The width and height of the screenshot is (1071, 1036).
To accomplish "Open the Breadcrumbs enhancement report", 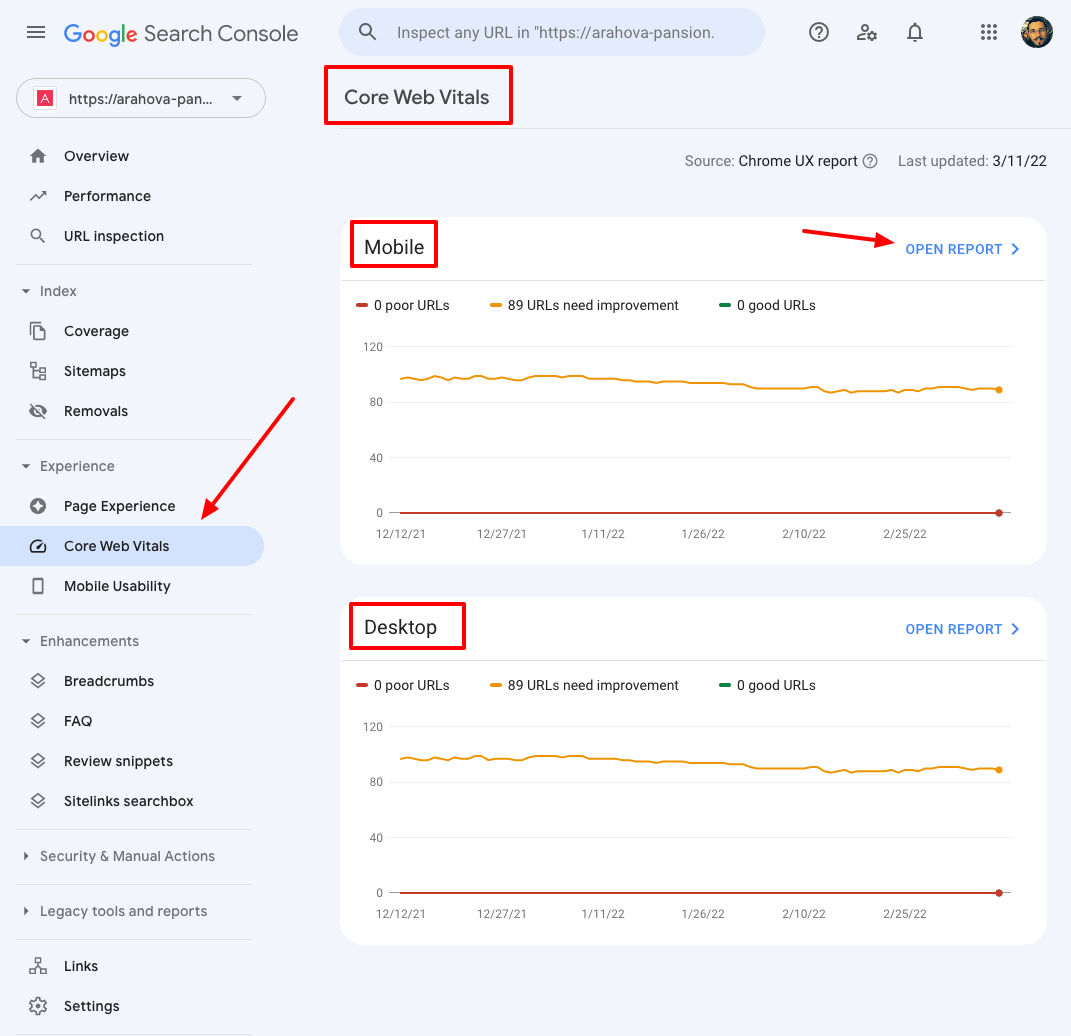I will tap(109, 681).
